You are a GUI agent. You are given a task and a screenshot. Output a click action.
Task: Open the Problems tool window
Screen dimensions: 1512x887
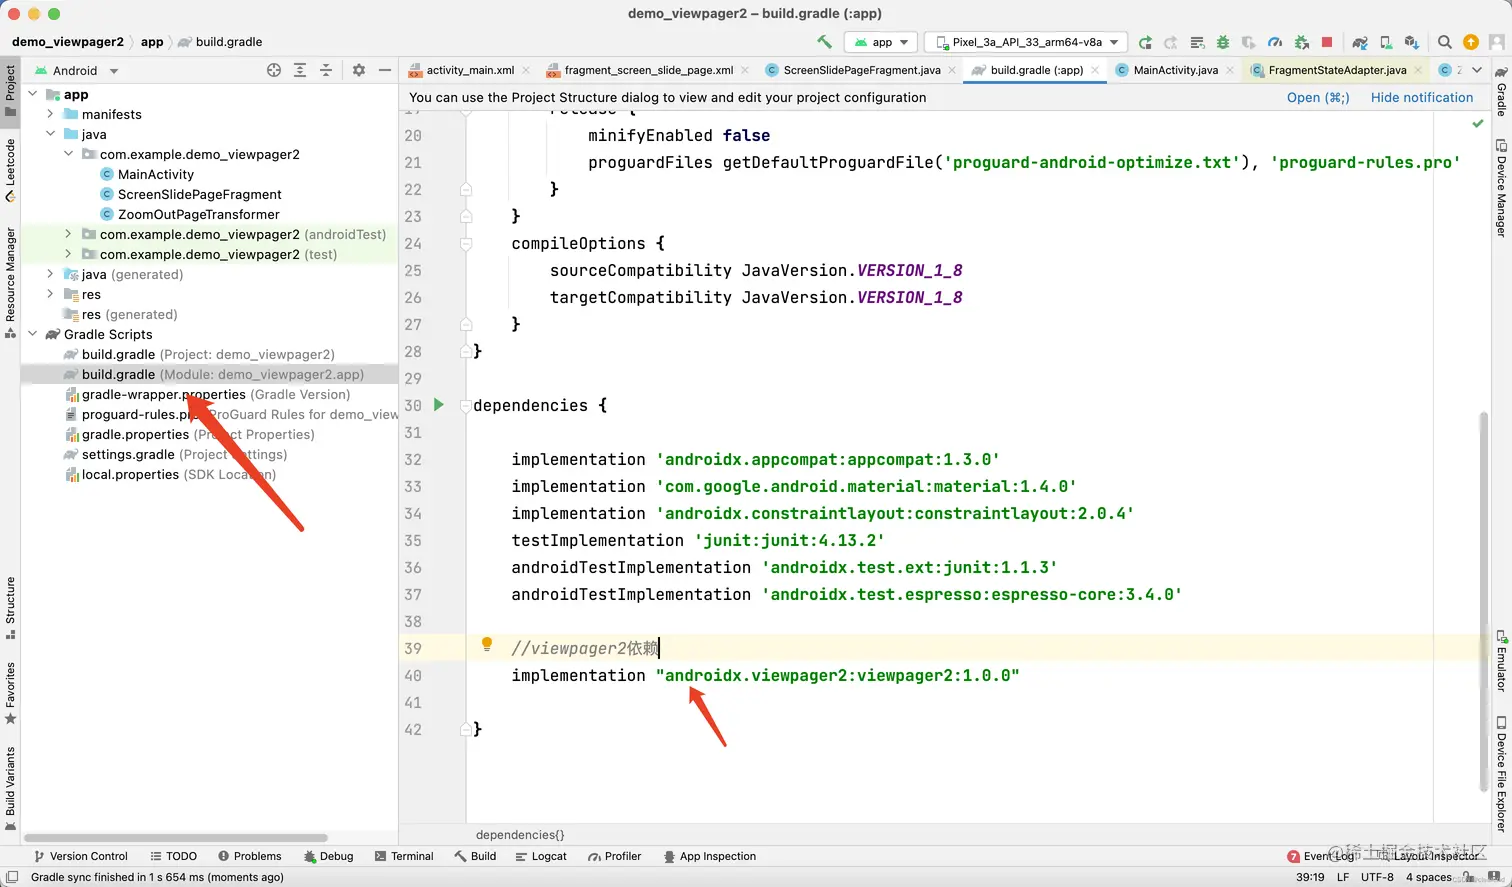click(x=250, y=856)
